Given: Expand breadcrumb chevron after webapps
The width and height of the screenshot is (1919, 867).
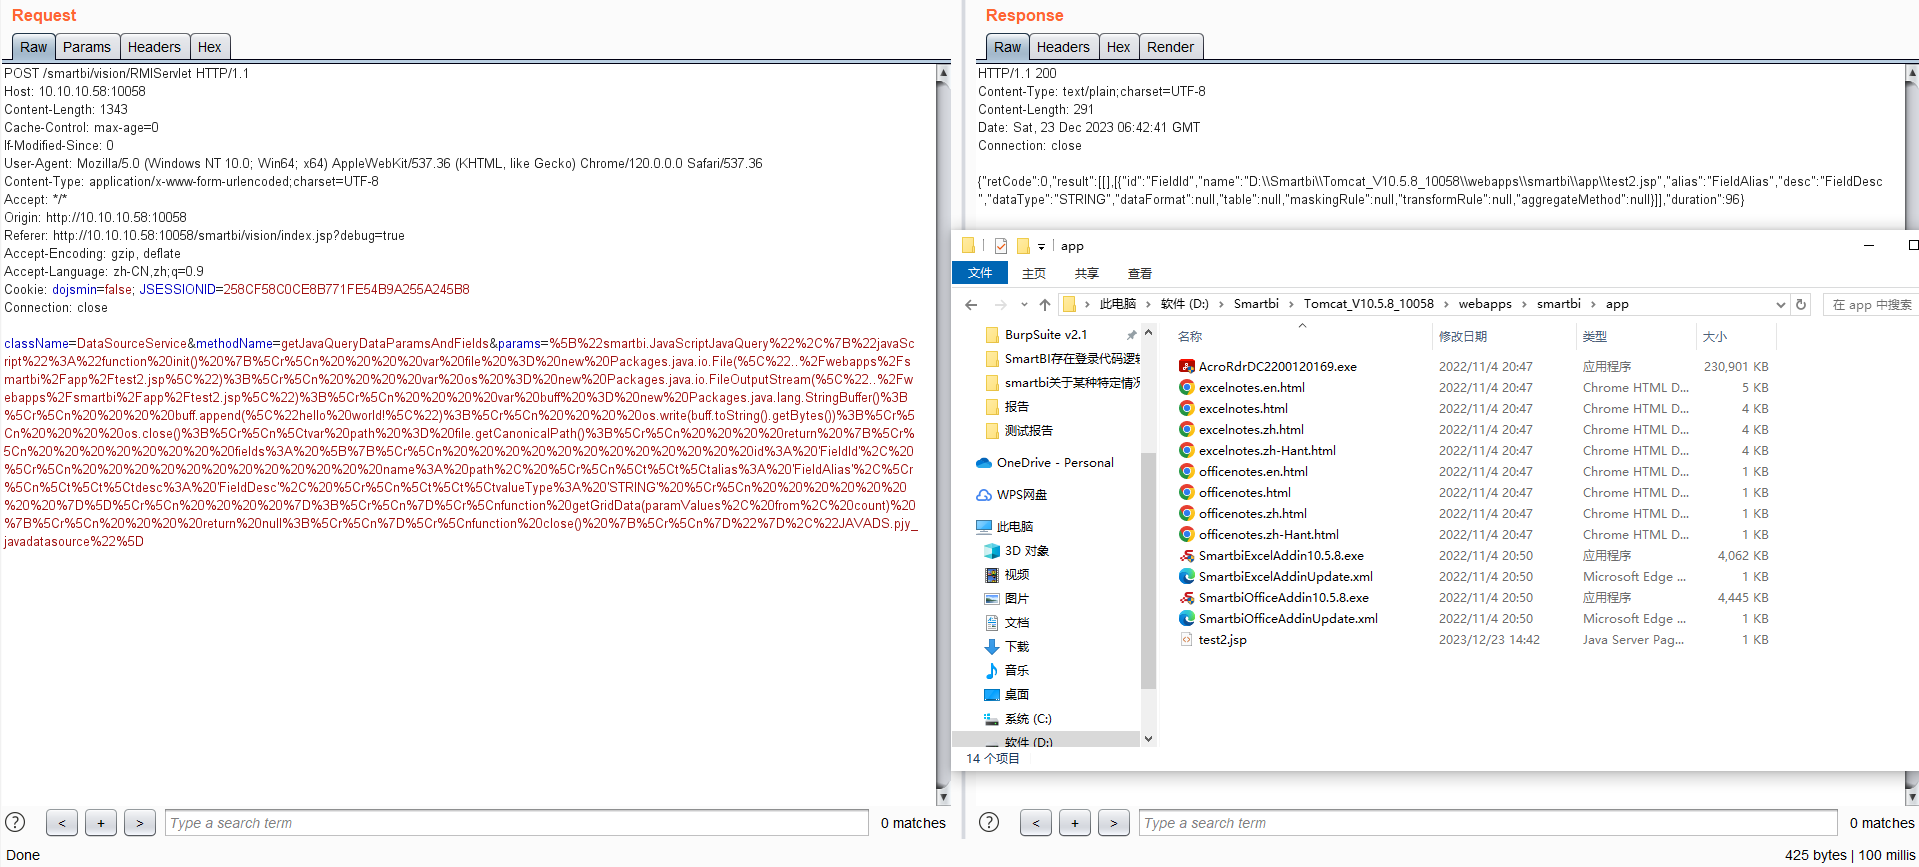Looking at the screenshot, I should click(1524, 304).
